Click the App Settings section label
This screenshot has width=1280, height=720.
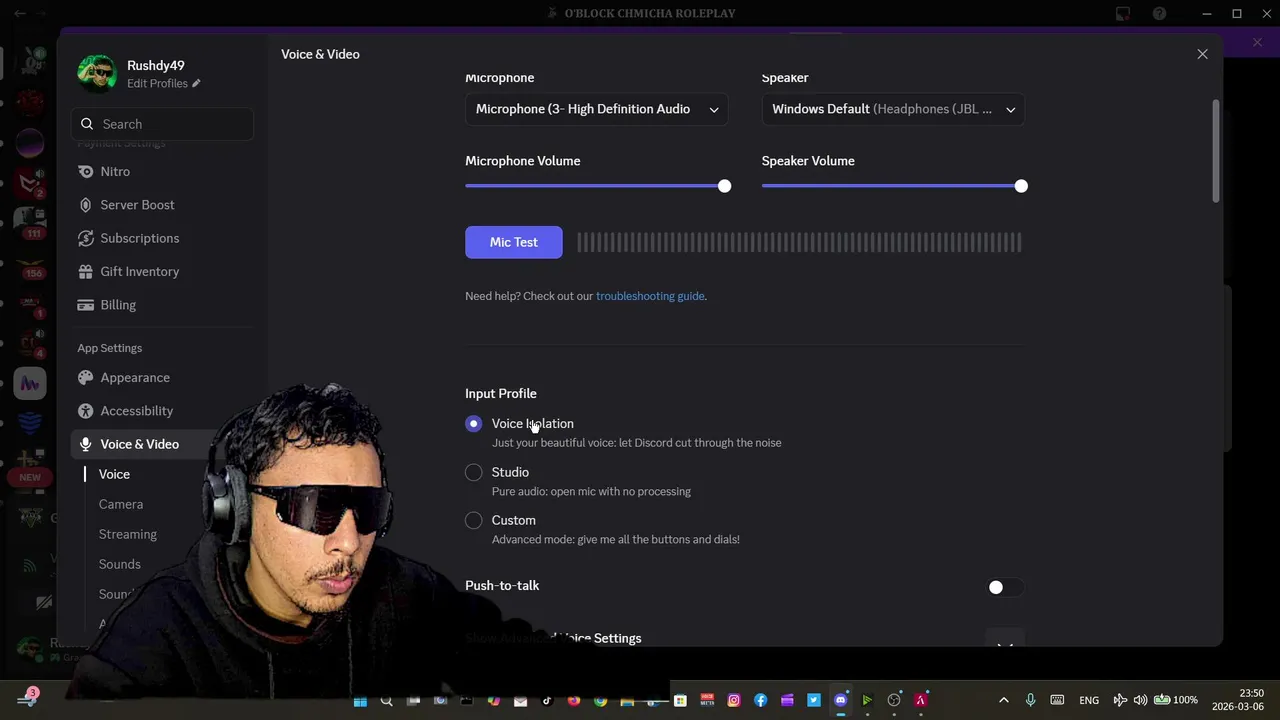coord(110,348)
